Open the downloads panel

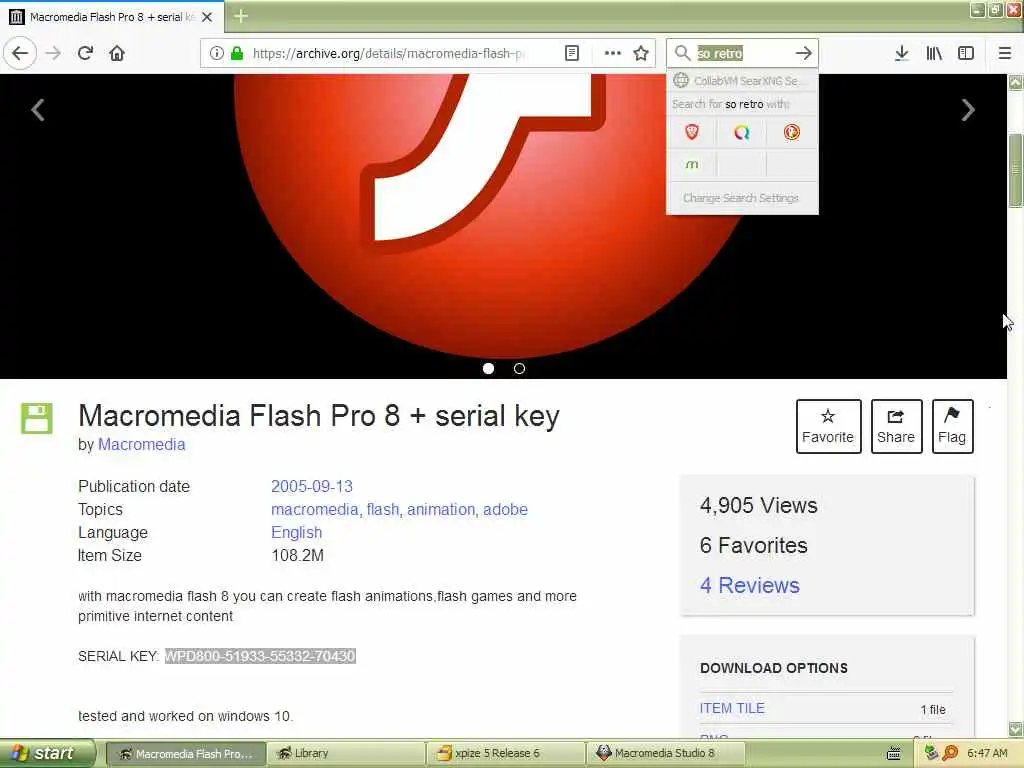tap(901, 53)
